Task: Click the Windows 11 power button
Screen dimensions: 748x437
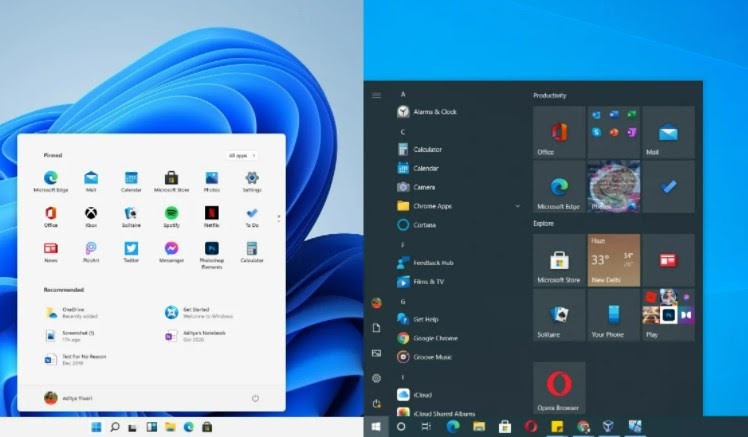Action: pyautogui.click(x=255, y=398)
